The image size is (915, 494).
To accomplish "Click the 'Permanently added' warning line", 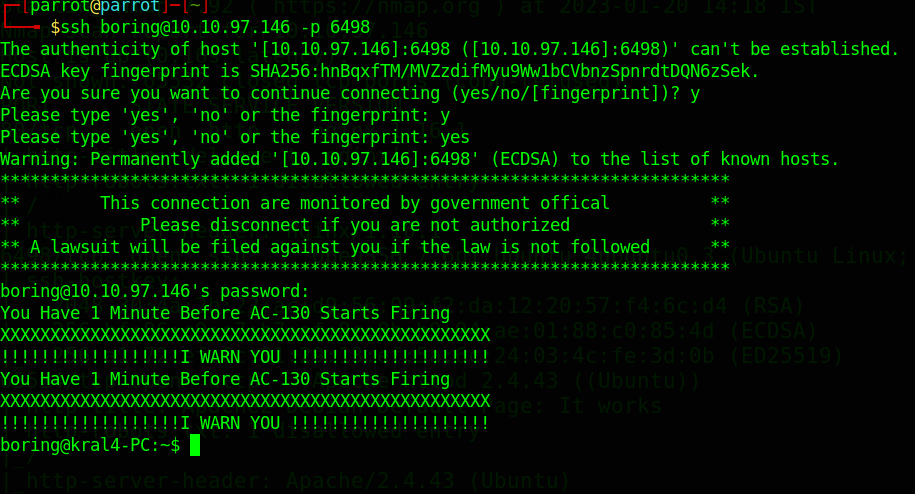I will (x=420, y=159).
